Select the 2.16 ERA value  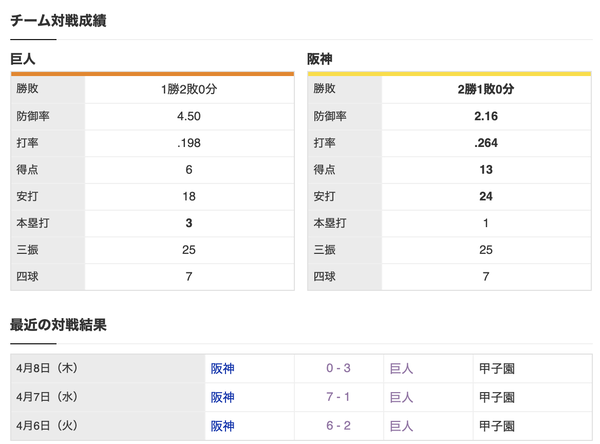pyautogui.click(x=486, y=116)
